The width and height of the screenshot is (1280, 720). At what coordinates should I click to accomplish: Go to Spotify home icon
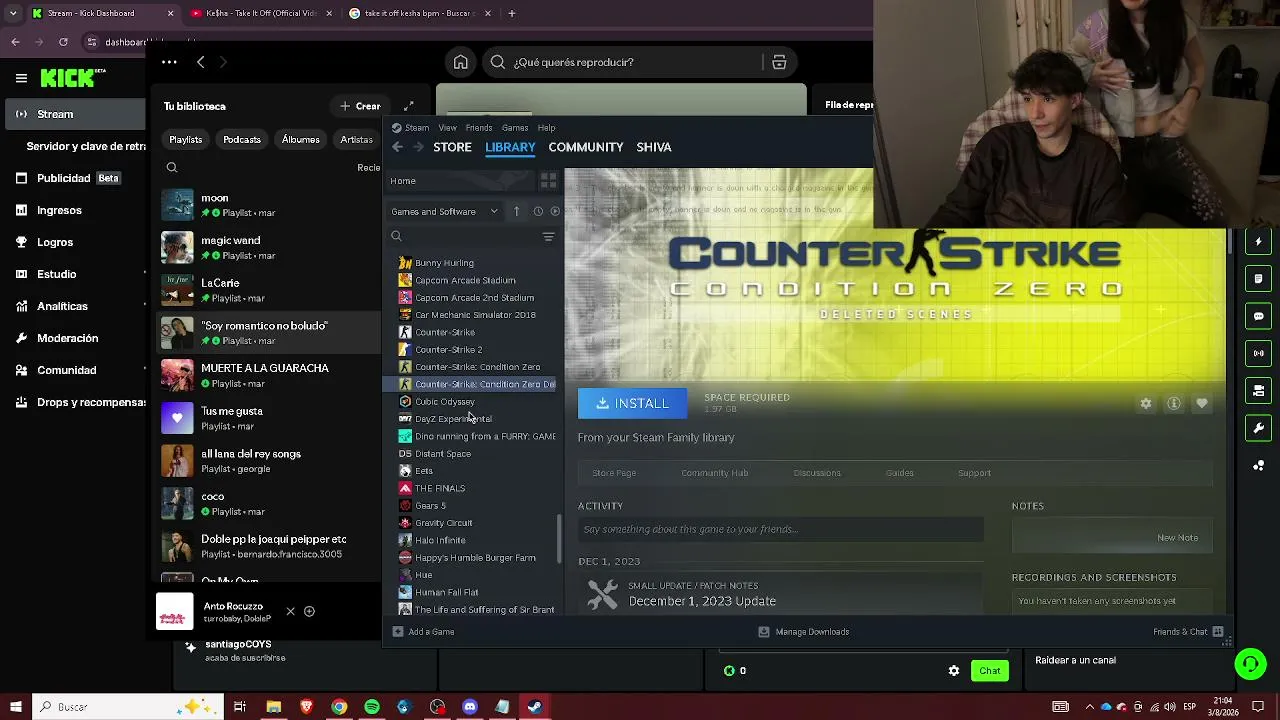click(x=461, y=62)
